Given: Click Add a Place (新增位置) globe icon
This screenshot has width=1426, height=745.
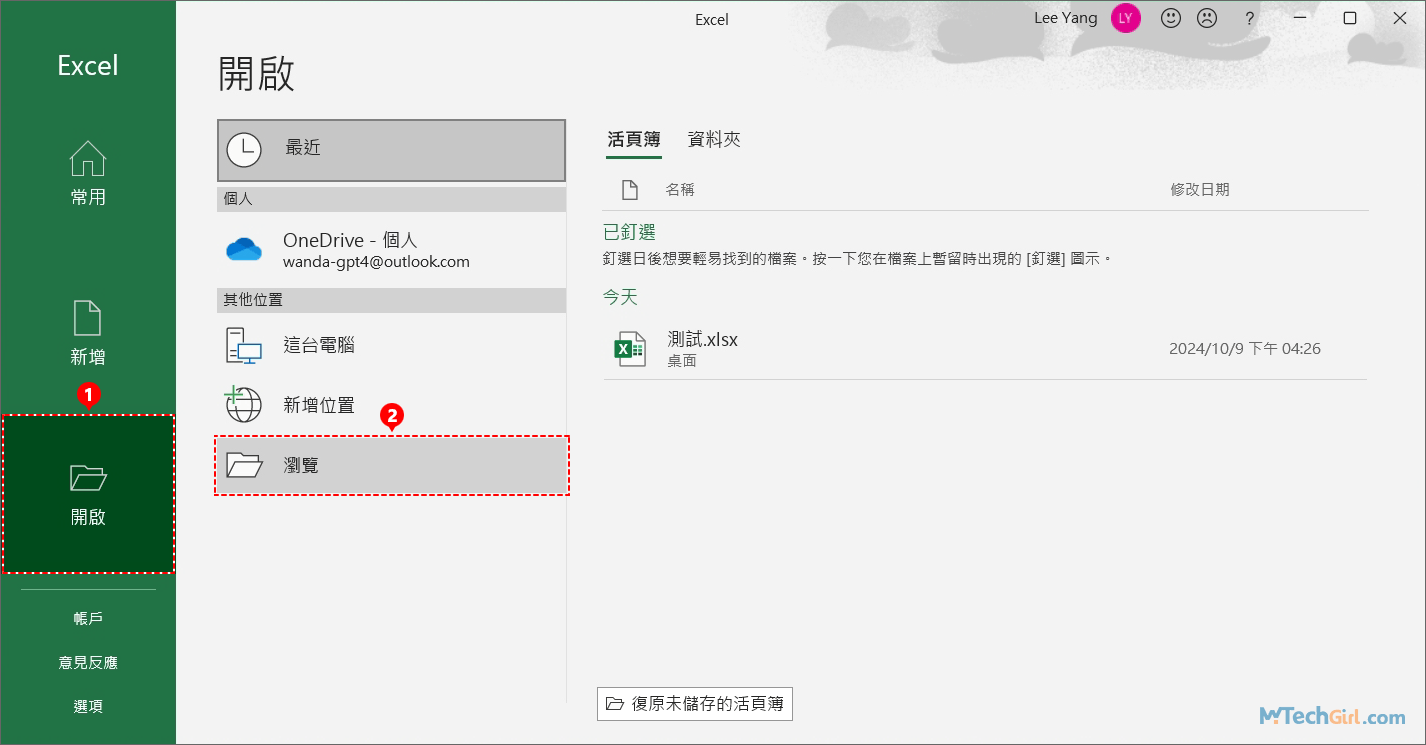Looking at the screenshot, I should [243, 404].
